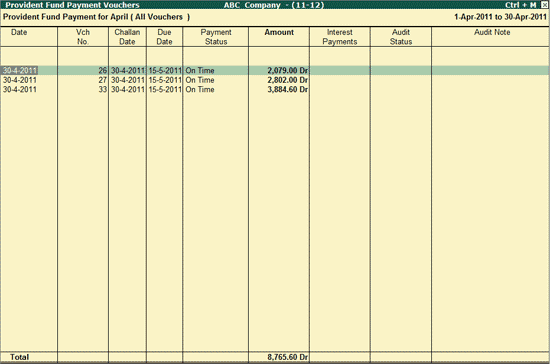The width and height of the screenshot is (550, 364).
Task: Select voucher number 26 row
Action: (275, 70)
